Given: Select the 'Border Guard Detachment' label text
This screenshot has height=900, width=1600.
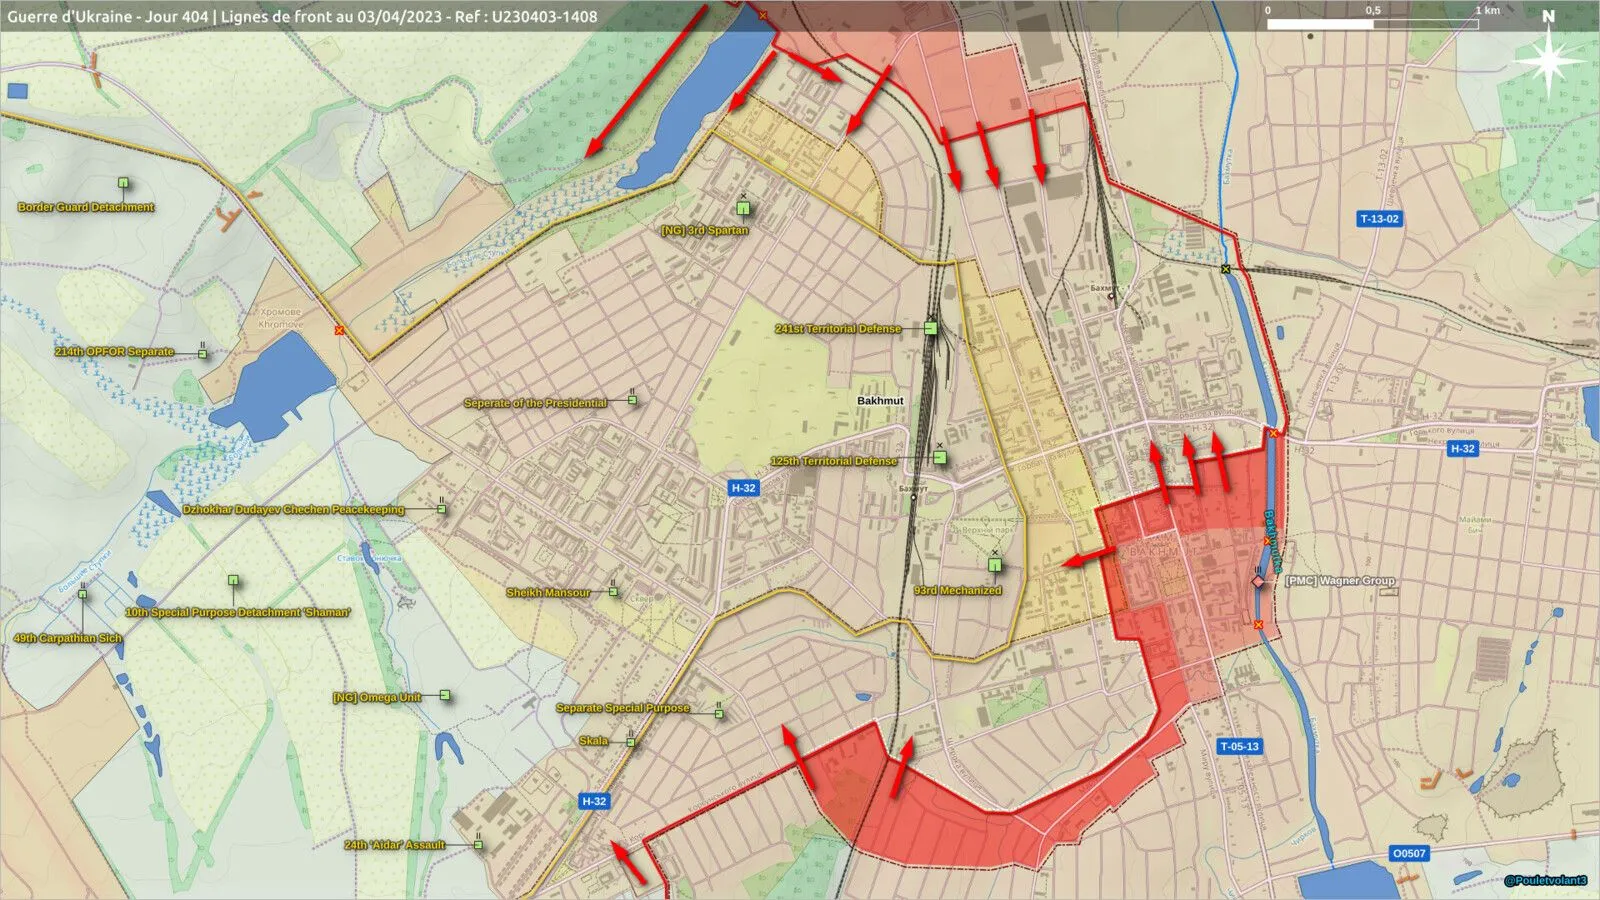Looking at the screenshot, I should 86,207.
